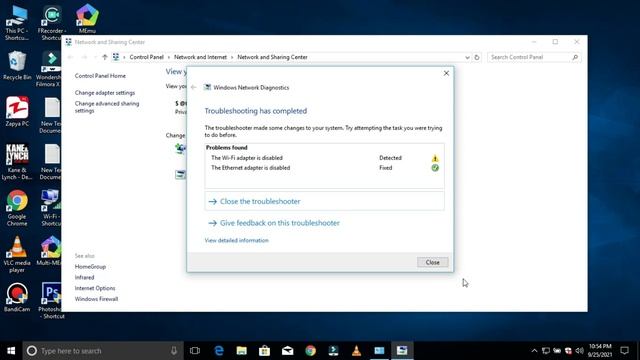Viewport: 640px width, 360px height.
Task: Click the Ethernet adapter fixed checkmark icon
Action: coord(435,168)
